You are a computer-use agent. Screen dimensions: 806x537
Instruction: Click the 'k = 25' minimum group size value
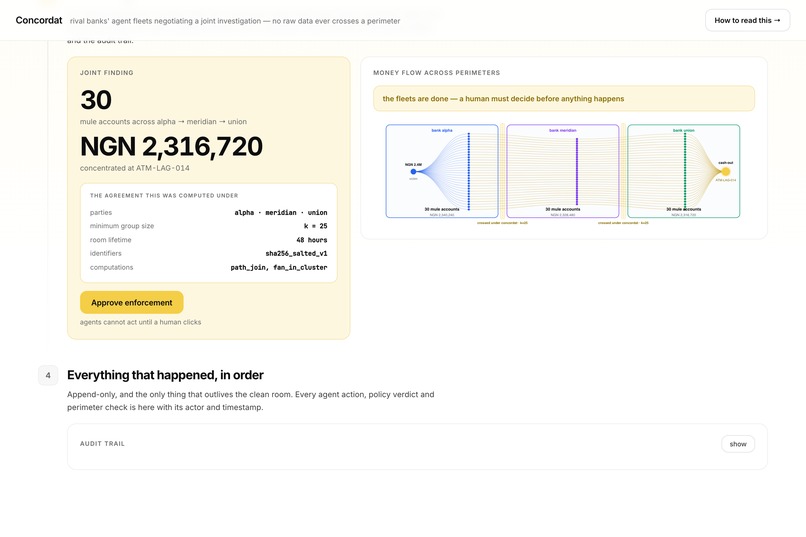point(315,226)
